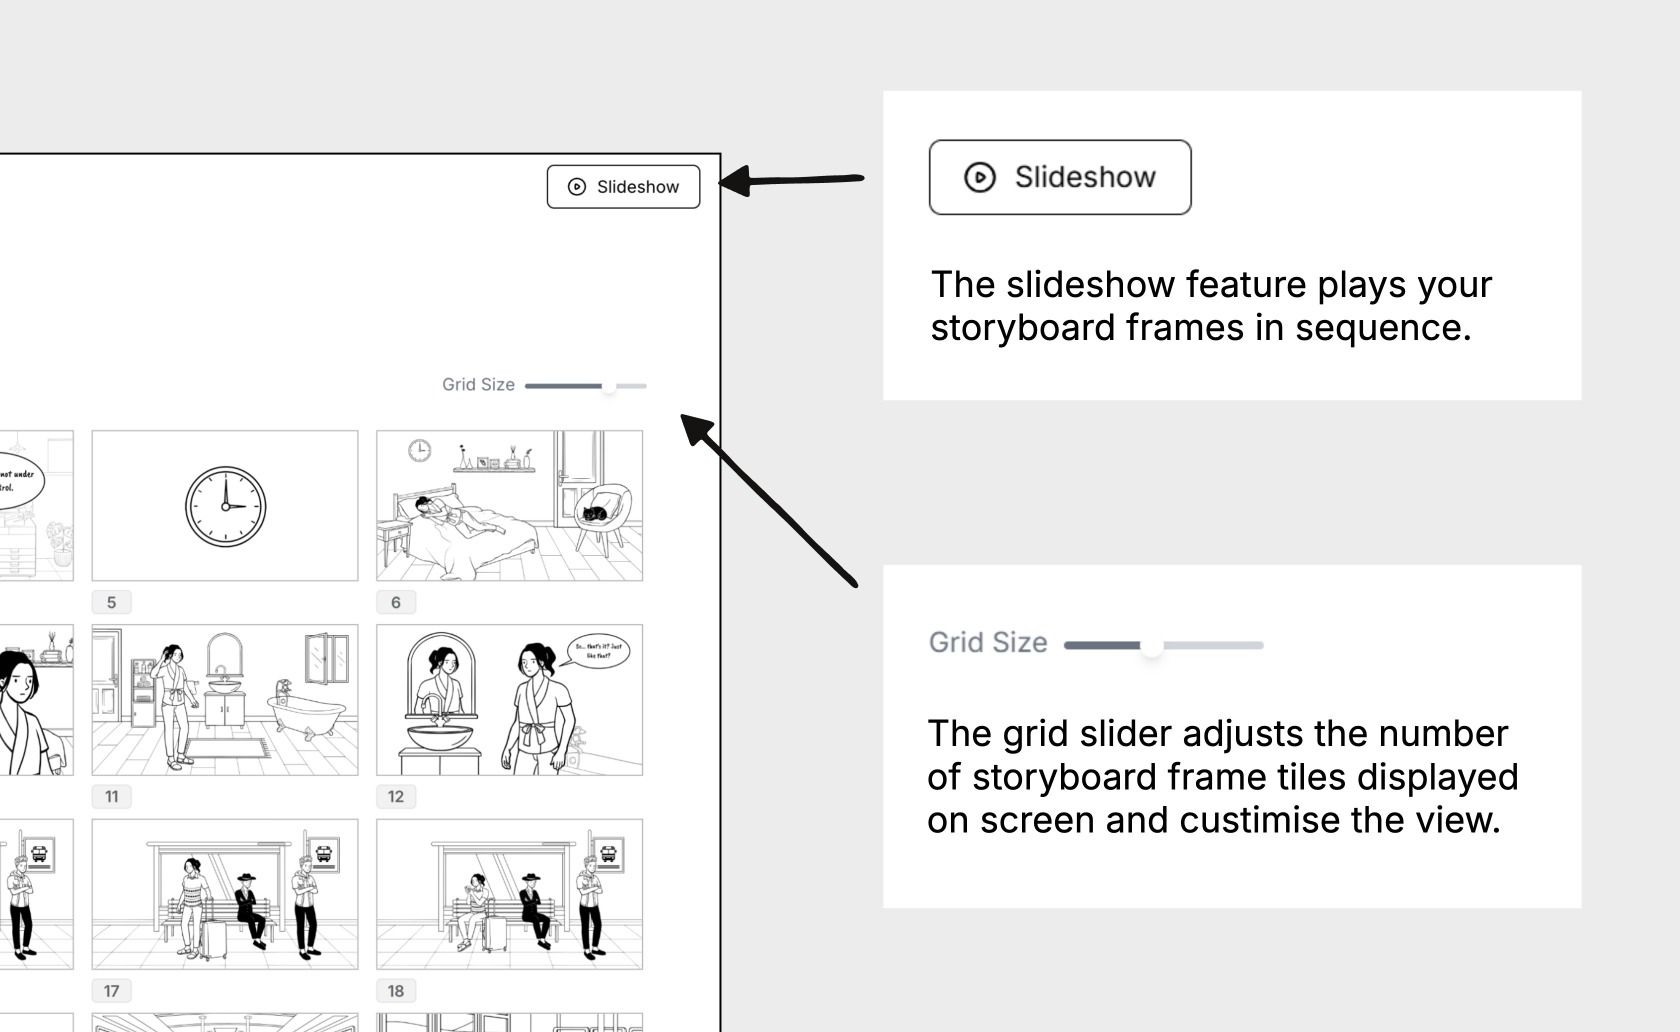Click the frame number label 5

[111, 602]
